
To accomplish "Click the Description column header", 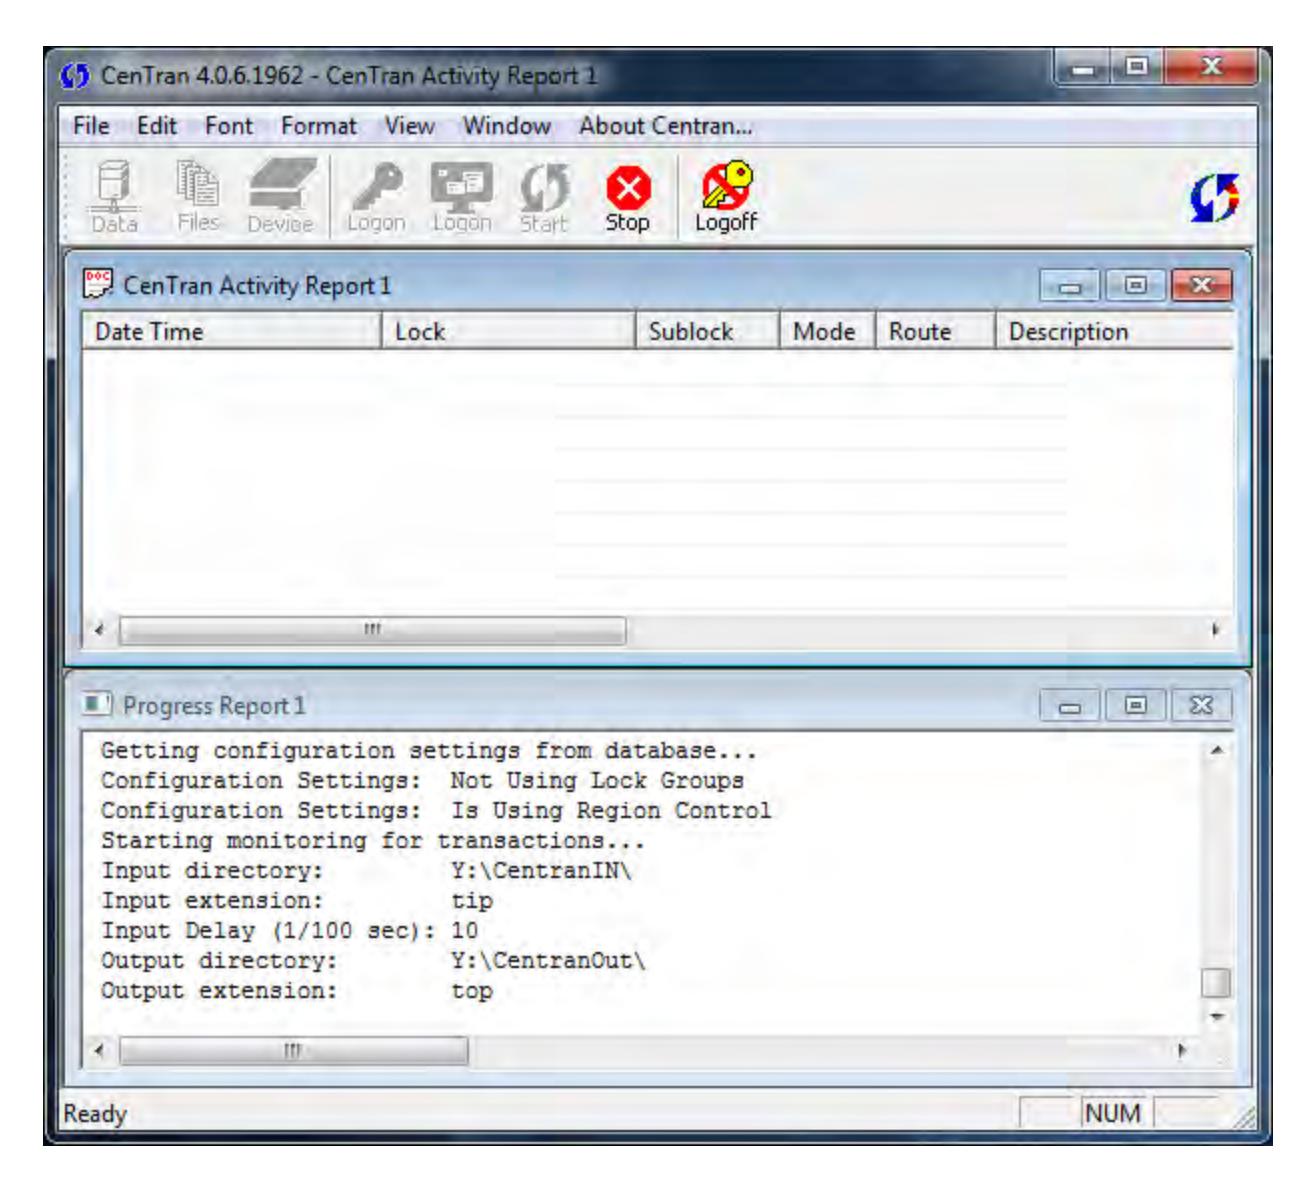I will coord(1114,331).
